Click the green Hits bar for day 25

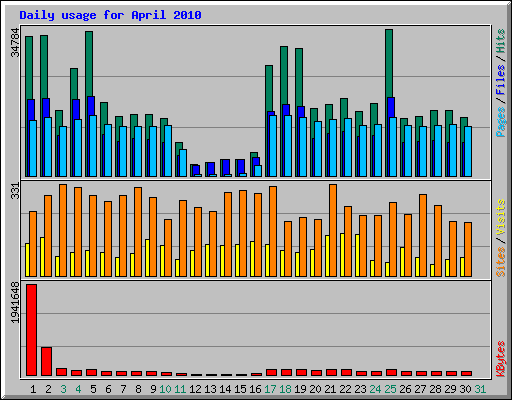click(389, 63)
